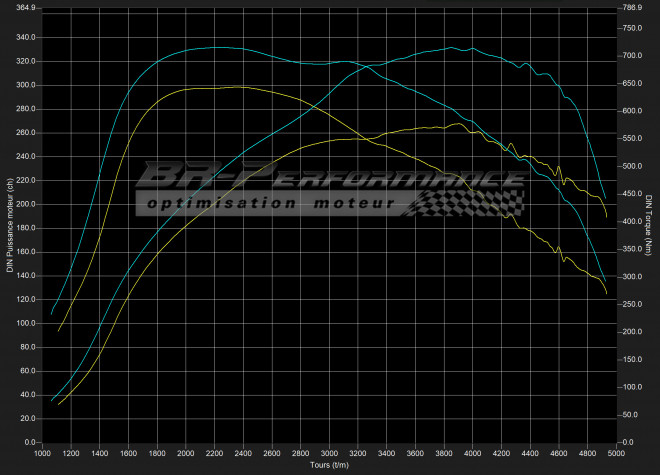The height and width of the screenshot is (475, 660).
Task: Click the 340.0 label on the power axis
Action: click(24, 37)
